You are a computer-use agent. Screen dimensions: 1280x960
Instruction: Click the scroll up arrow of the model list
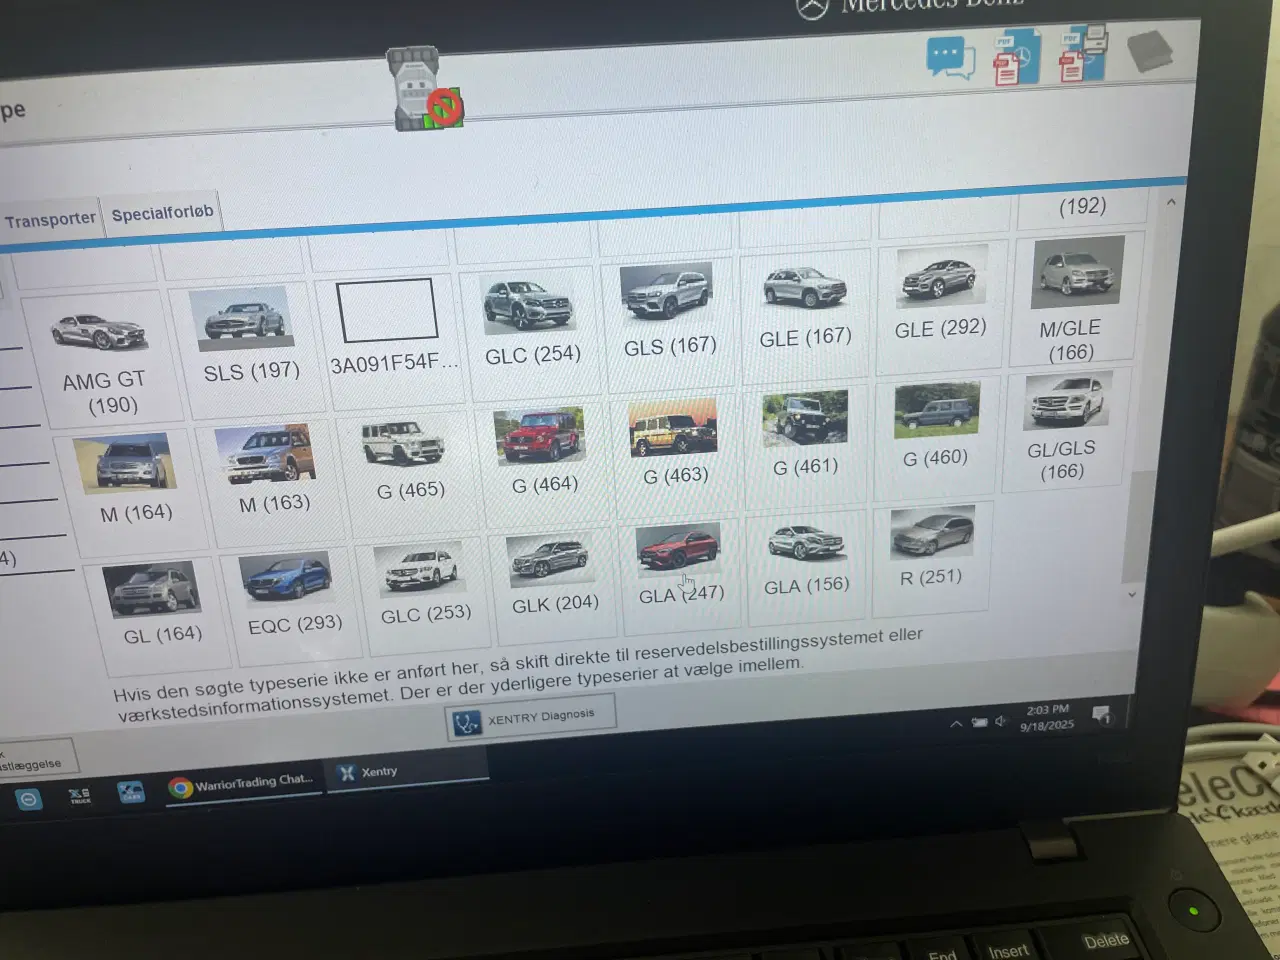[1171, 203]
